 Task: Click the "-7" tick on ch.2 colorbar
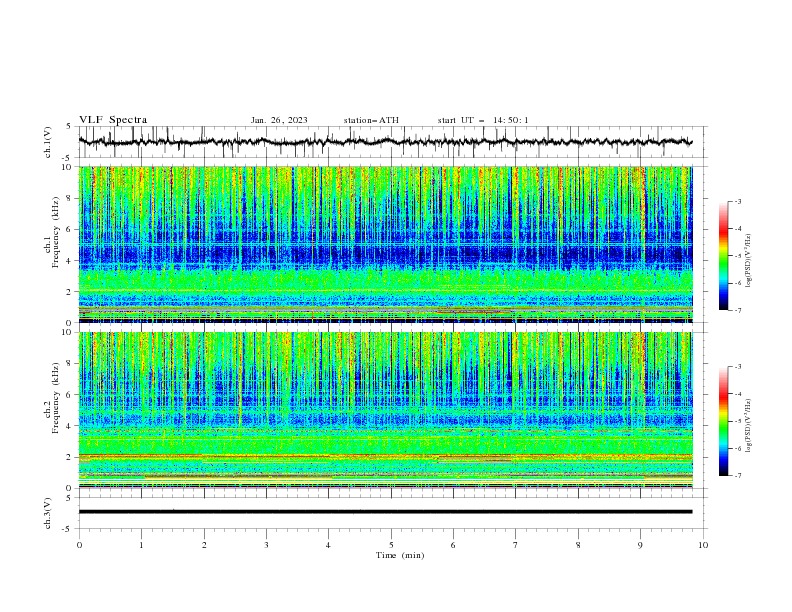coord(738,476)
